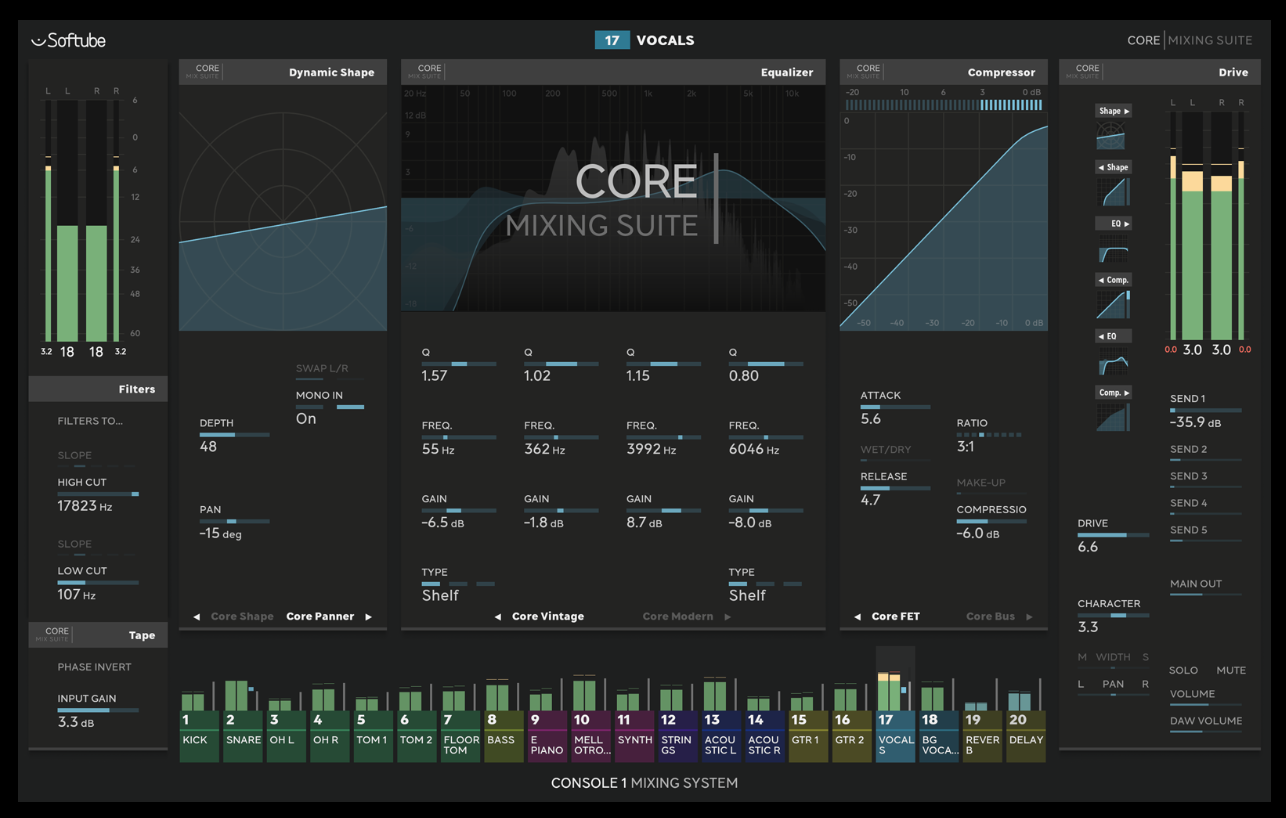Toggle PHASE INVERT in Tape section
Image resolution: width=1286 pixels, height=818 pixels.
pyautogui.click(x=94, y=667)
